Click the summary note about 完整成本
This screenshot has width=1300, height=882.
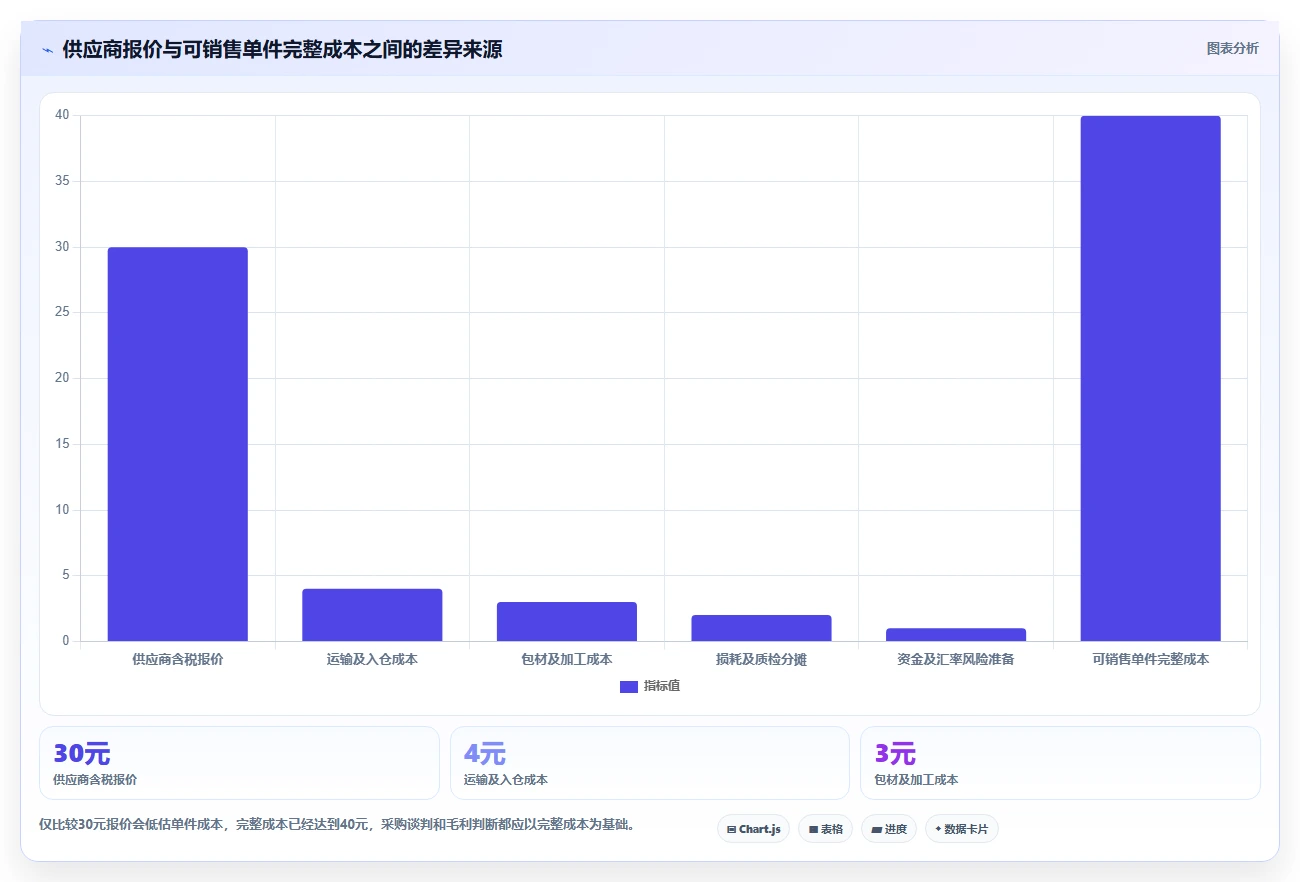[x=337, y=825]
